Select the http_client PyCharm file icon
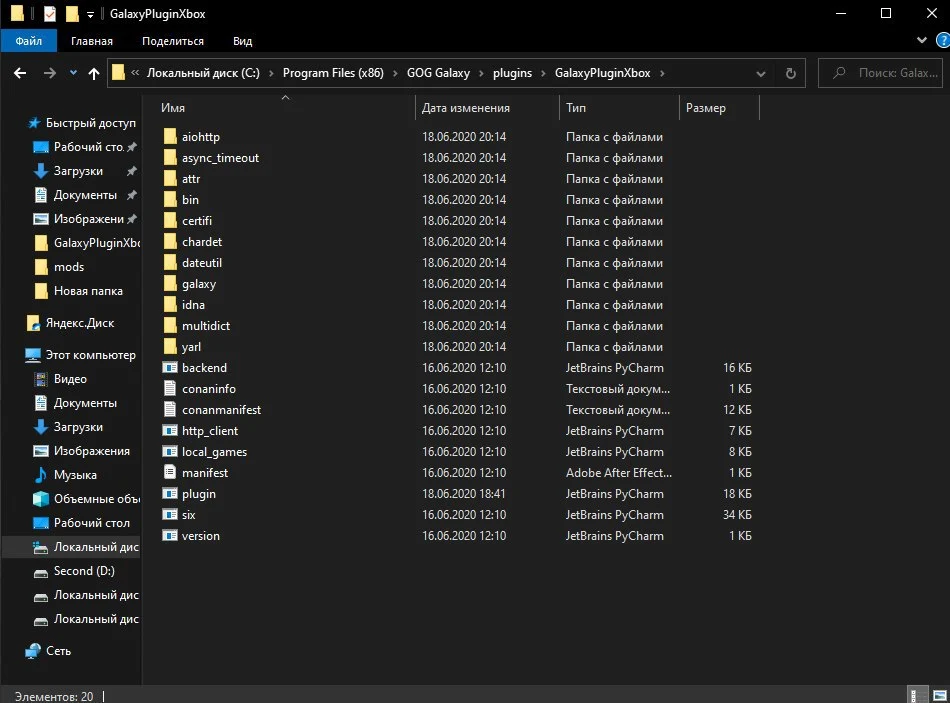Image resolution: width=950 pixels, height=703 pixels. tap(170, 430)
